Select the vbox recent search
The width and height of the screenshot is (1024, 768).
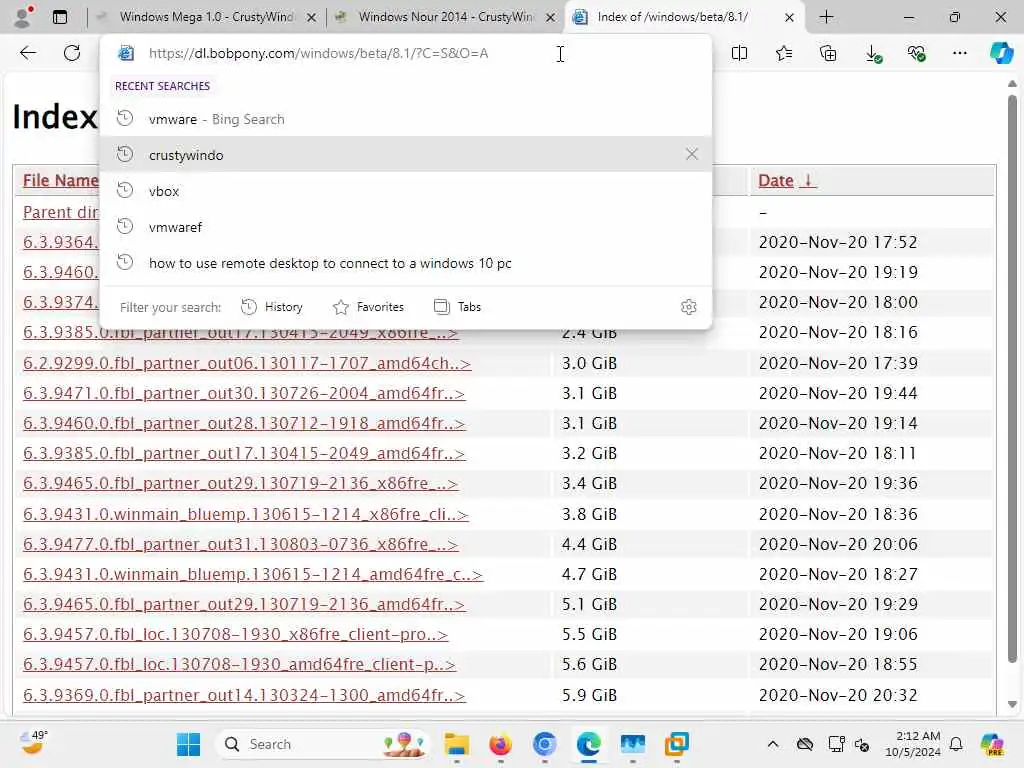(406, 191)
